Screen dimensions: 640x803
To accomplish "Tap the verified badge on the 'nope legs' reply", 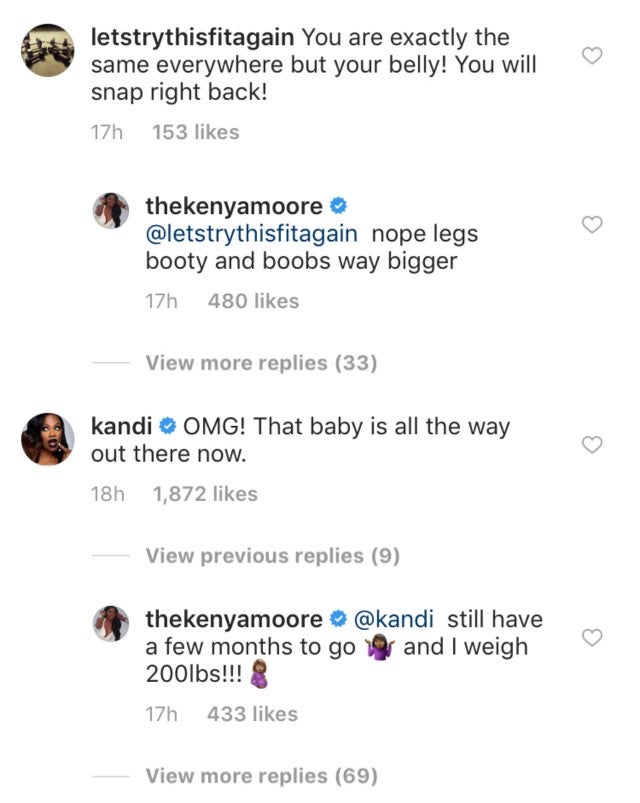I will pos(339,207).
